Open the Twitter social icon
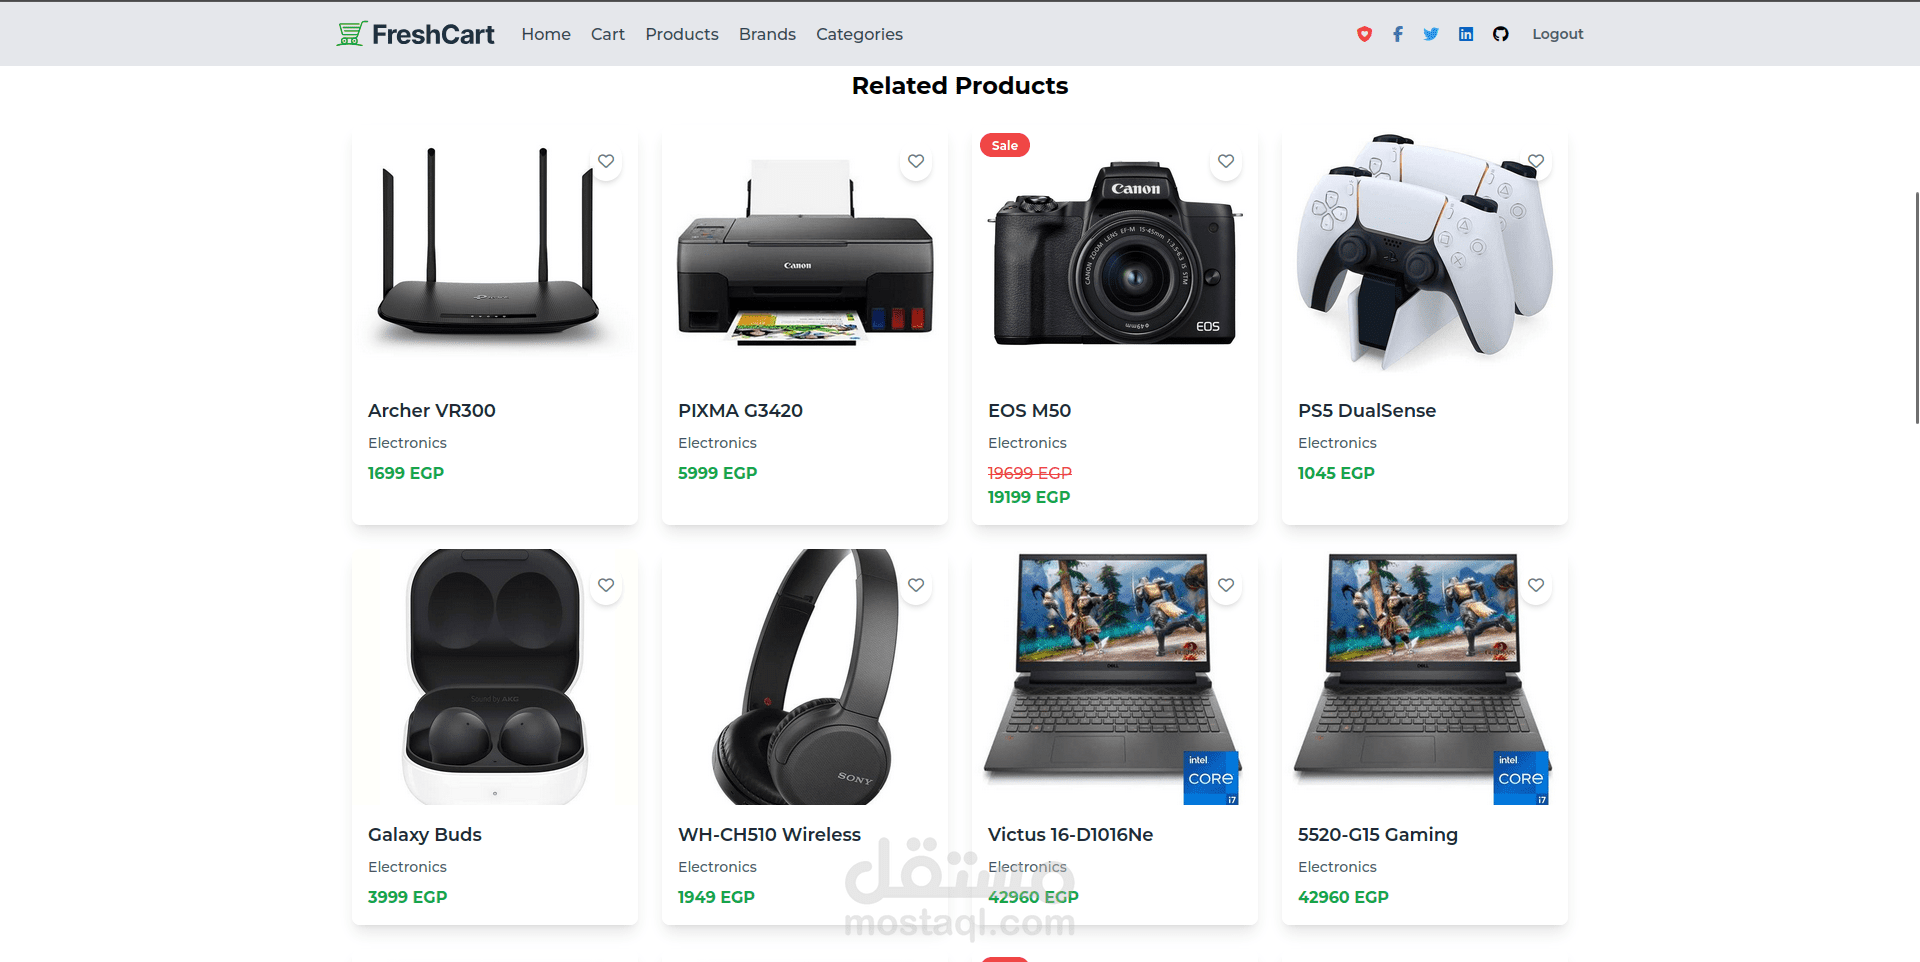Screen dimensions: 1920x962 tap(1431, 34)
